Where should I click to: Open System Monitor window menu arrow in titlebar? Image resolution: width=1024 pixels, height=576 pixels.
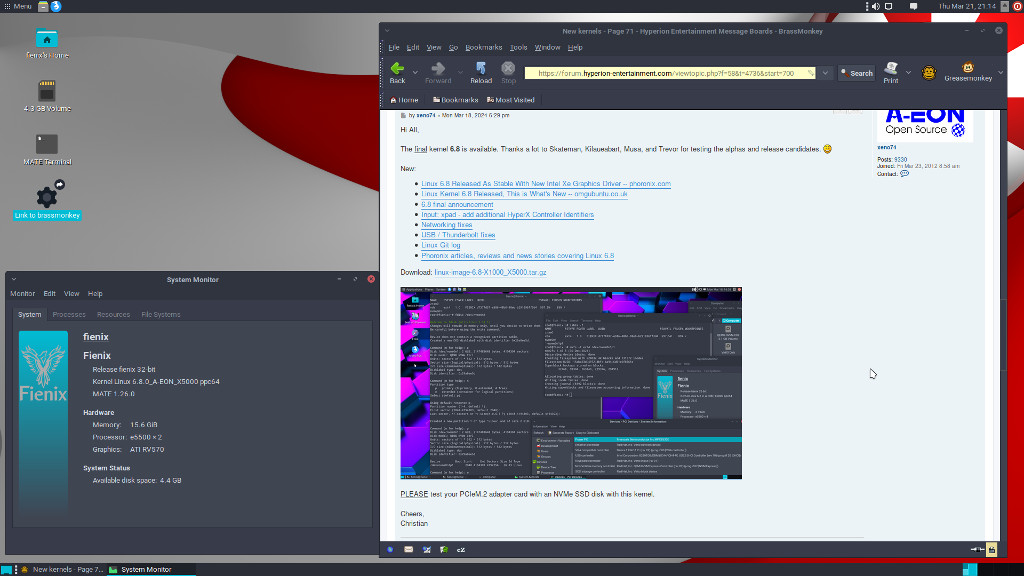point(14,280)
